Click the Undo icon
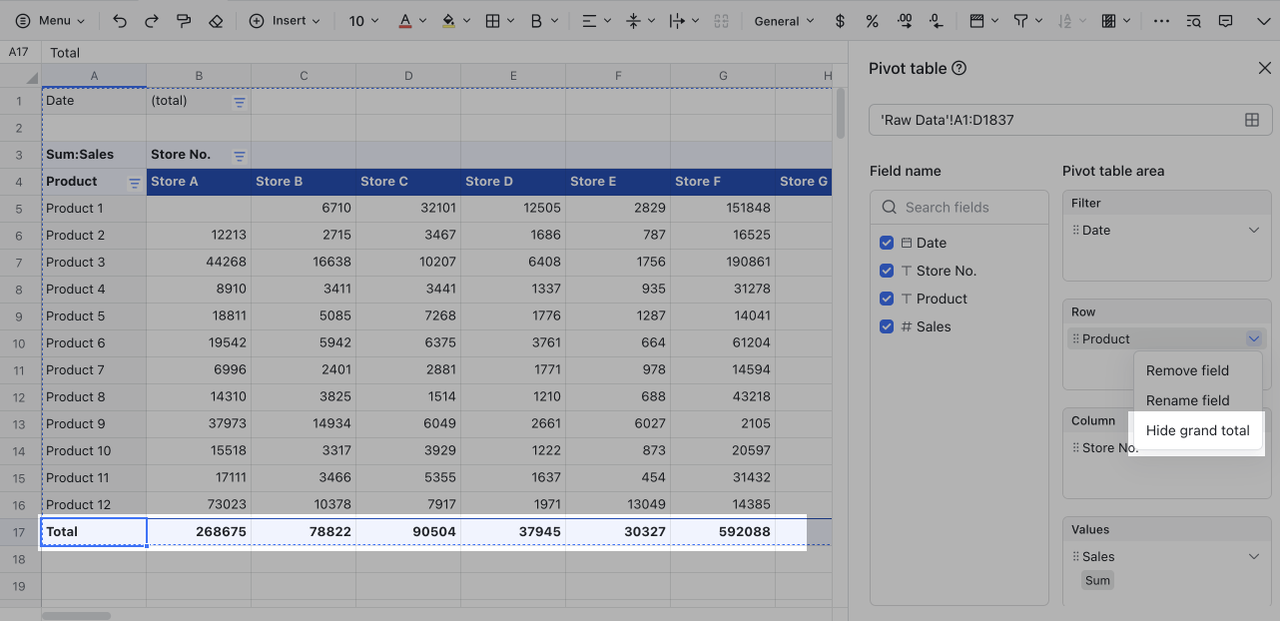This screenshot has width=1280, height=621. (x=120, y=21)
